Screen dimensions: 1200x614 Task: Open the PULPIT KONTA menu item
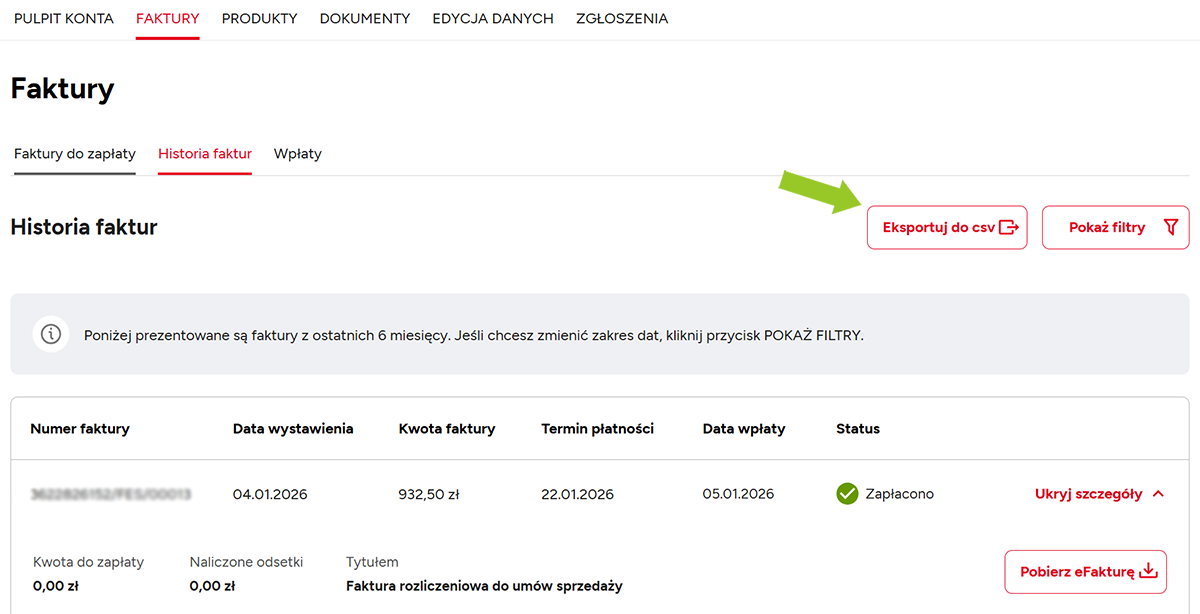click(64, 18)
